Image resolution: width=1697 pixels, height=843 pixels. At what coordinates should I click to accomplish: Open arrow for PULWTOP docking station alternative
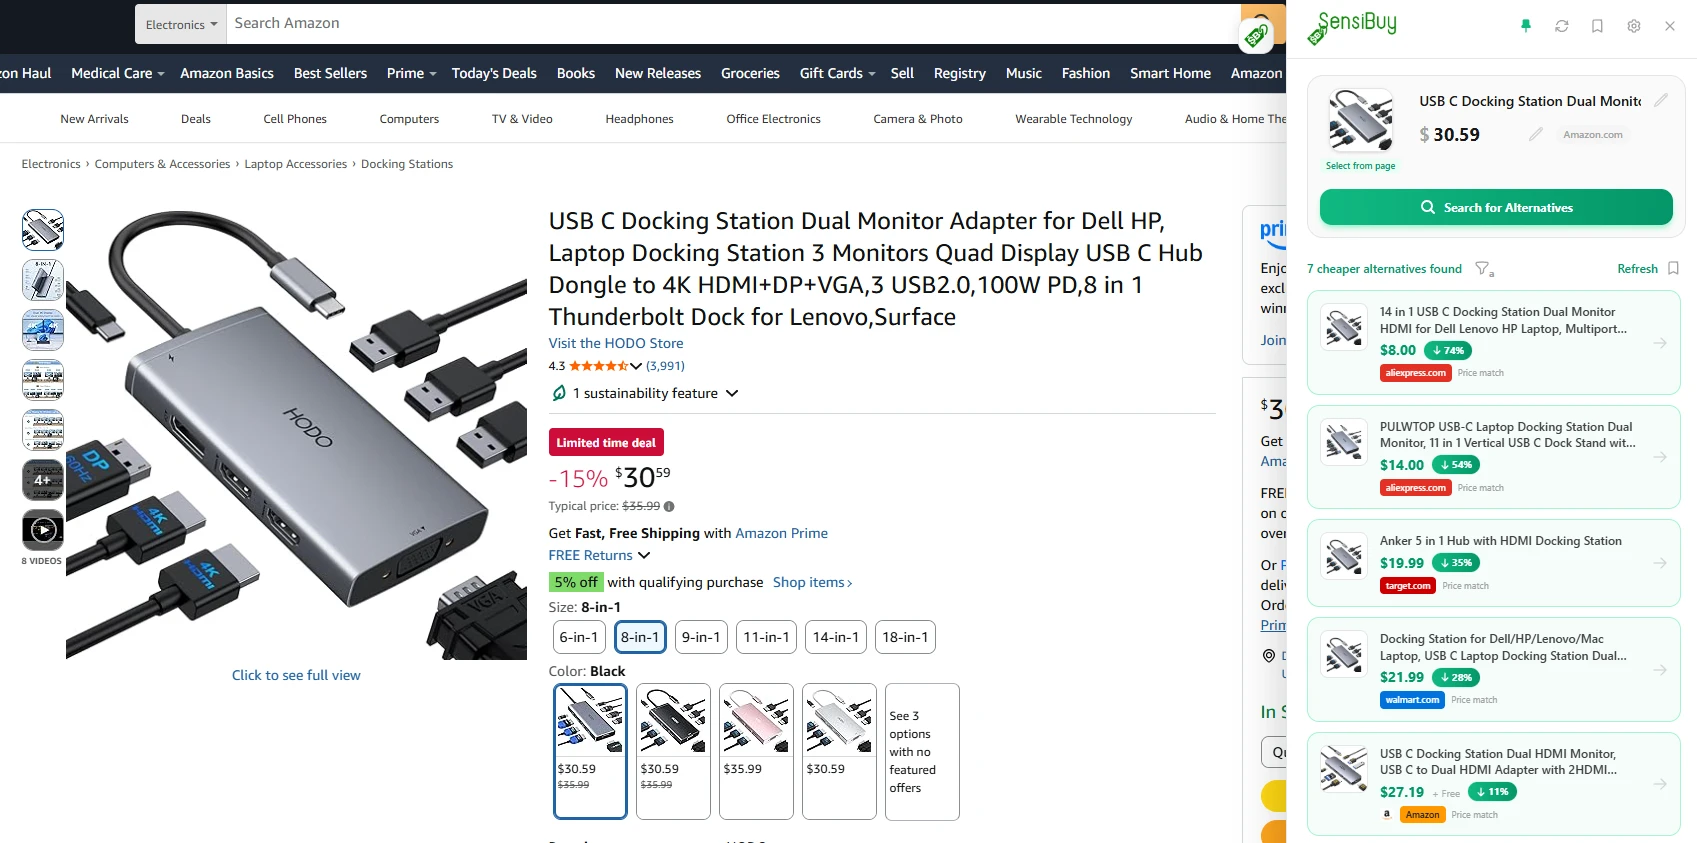pos(1660,457)
